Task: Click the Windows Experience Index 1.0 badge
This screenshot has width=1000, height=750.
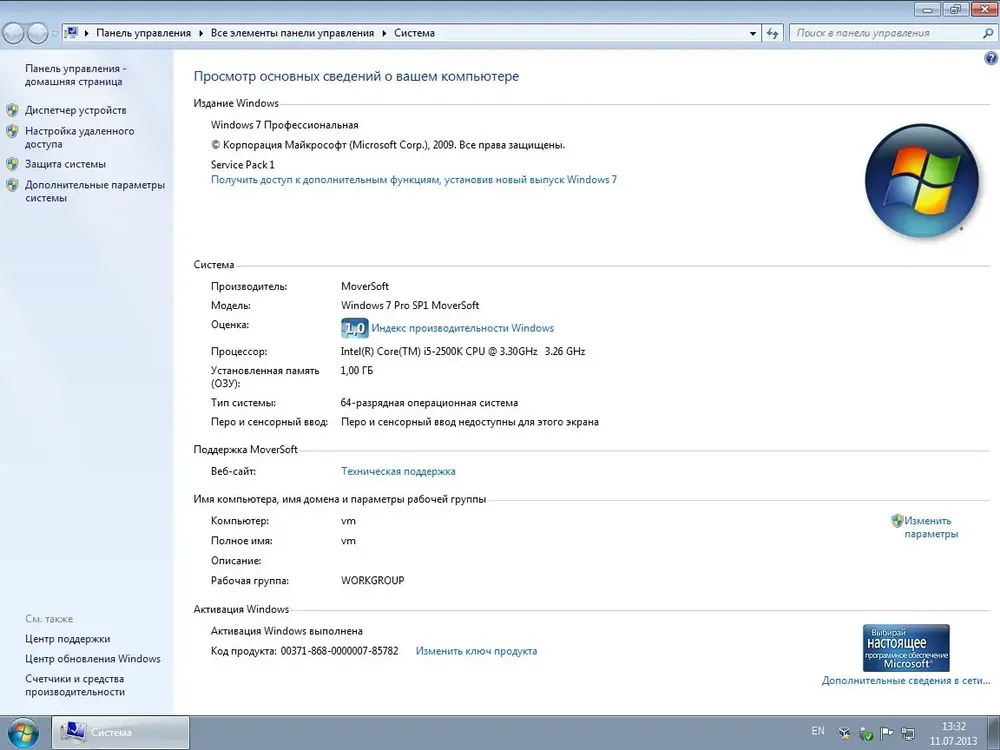Action: (x=354, y=328)
